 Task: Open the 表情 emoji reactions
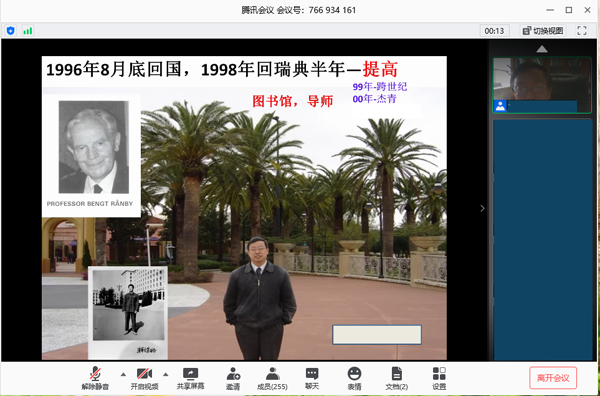click(354, 378)
